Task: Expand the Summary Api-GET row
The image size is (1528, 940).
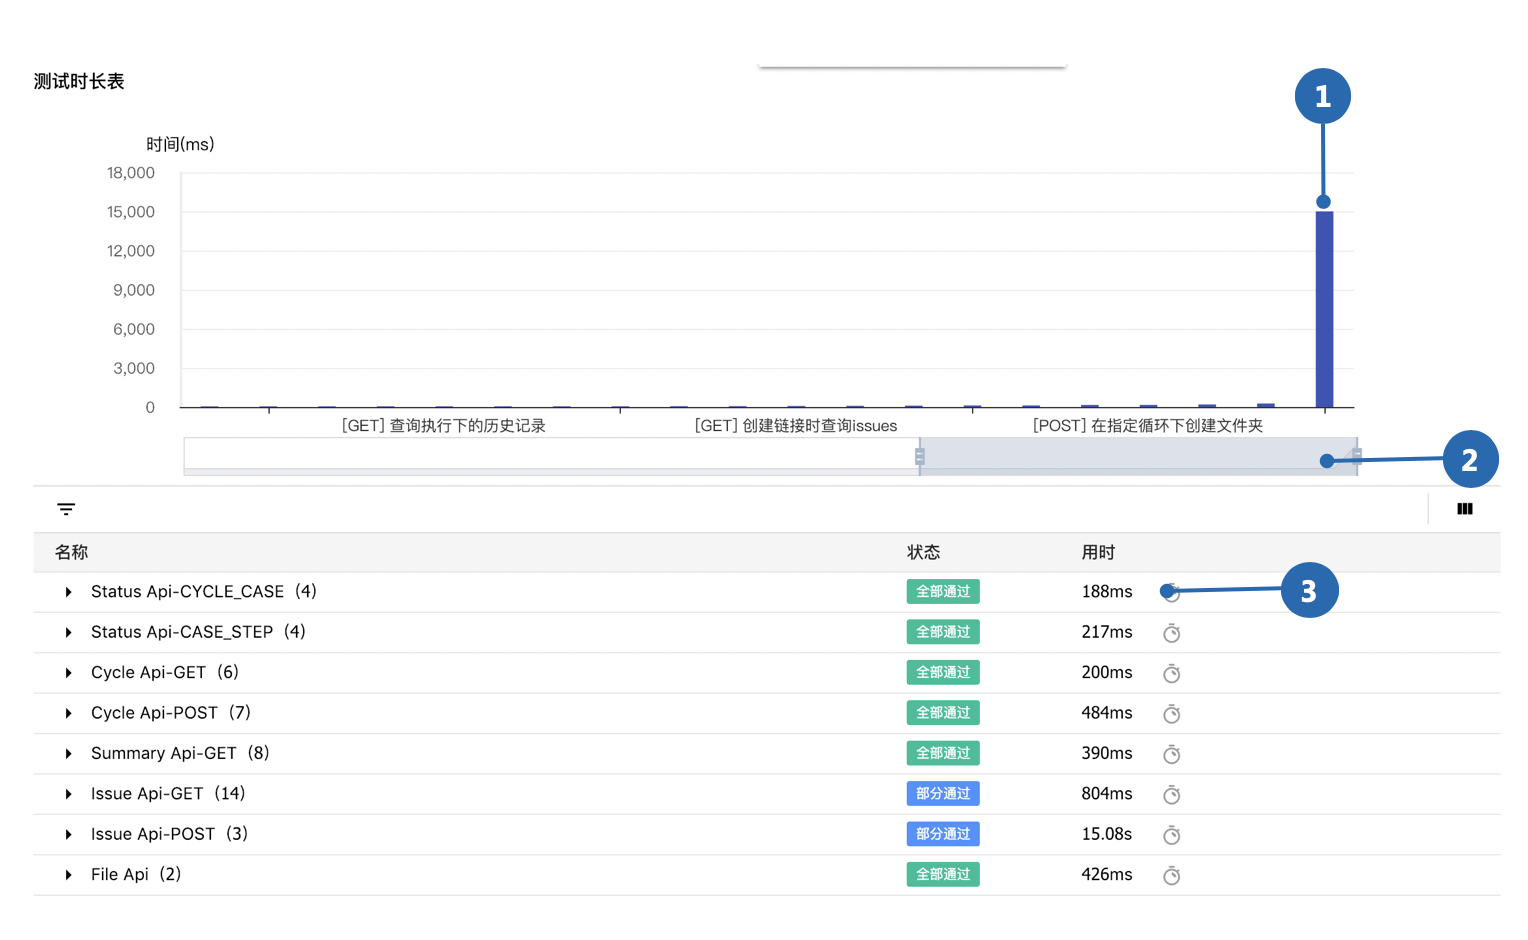Action: click(x=68, y=753)
